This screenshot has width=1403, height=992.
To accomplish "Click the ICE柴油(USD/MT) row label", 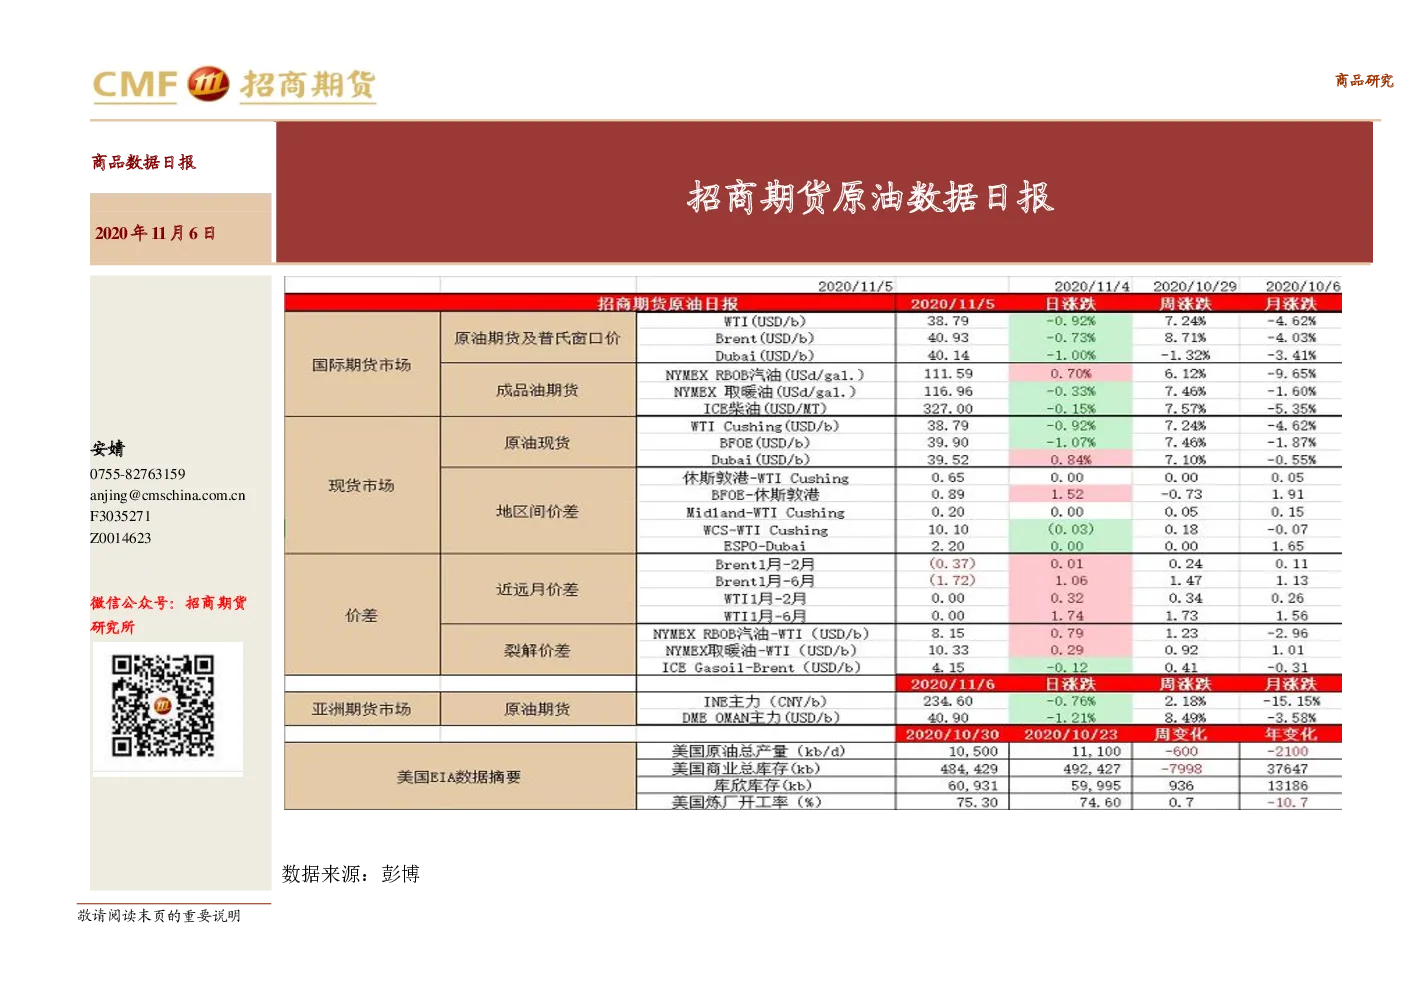I will pos(765,408).
